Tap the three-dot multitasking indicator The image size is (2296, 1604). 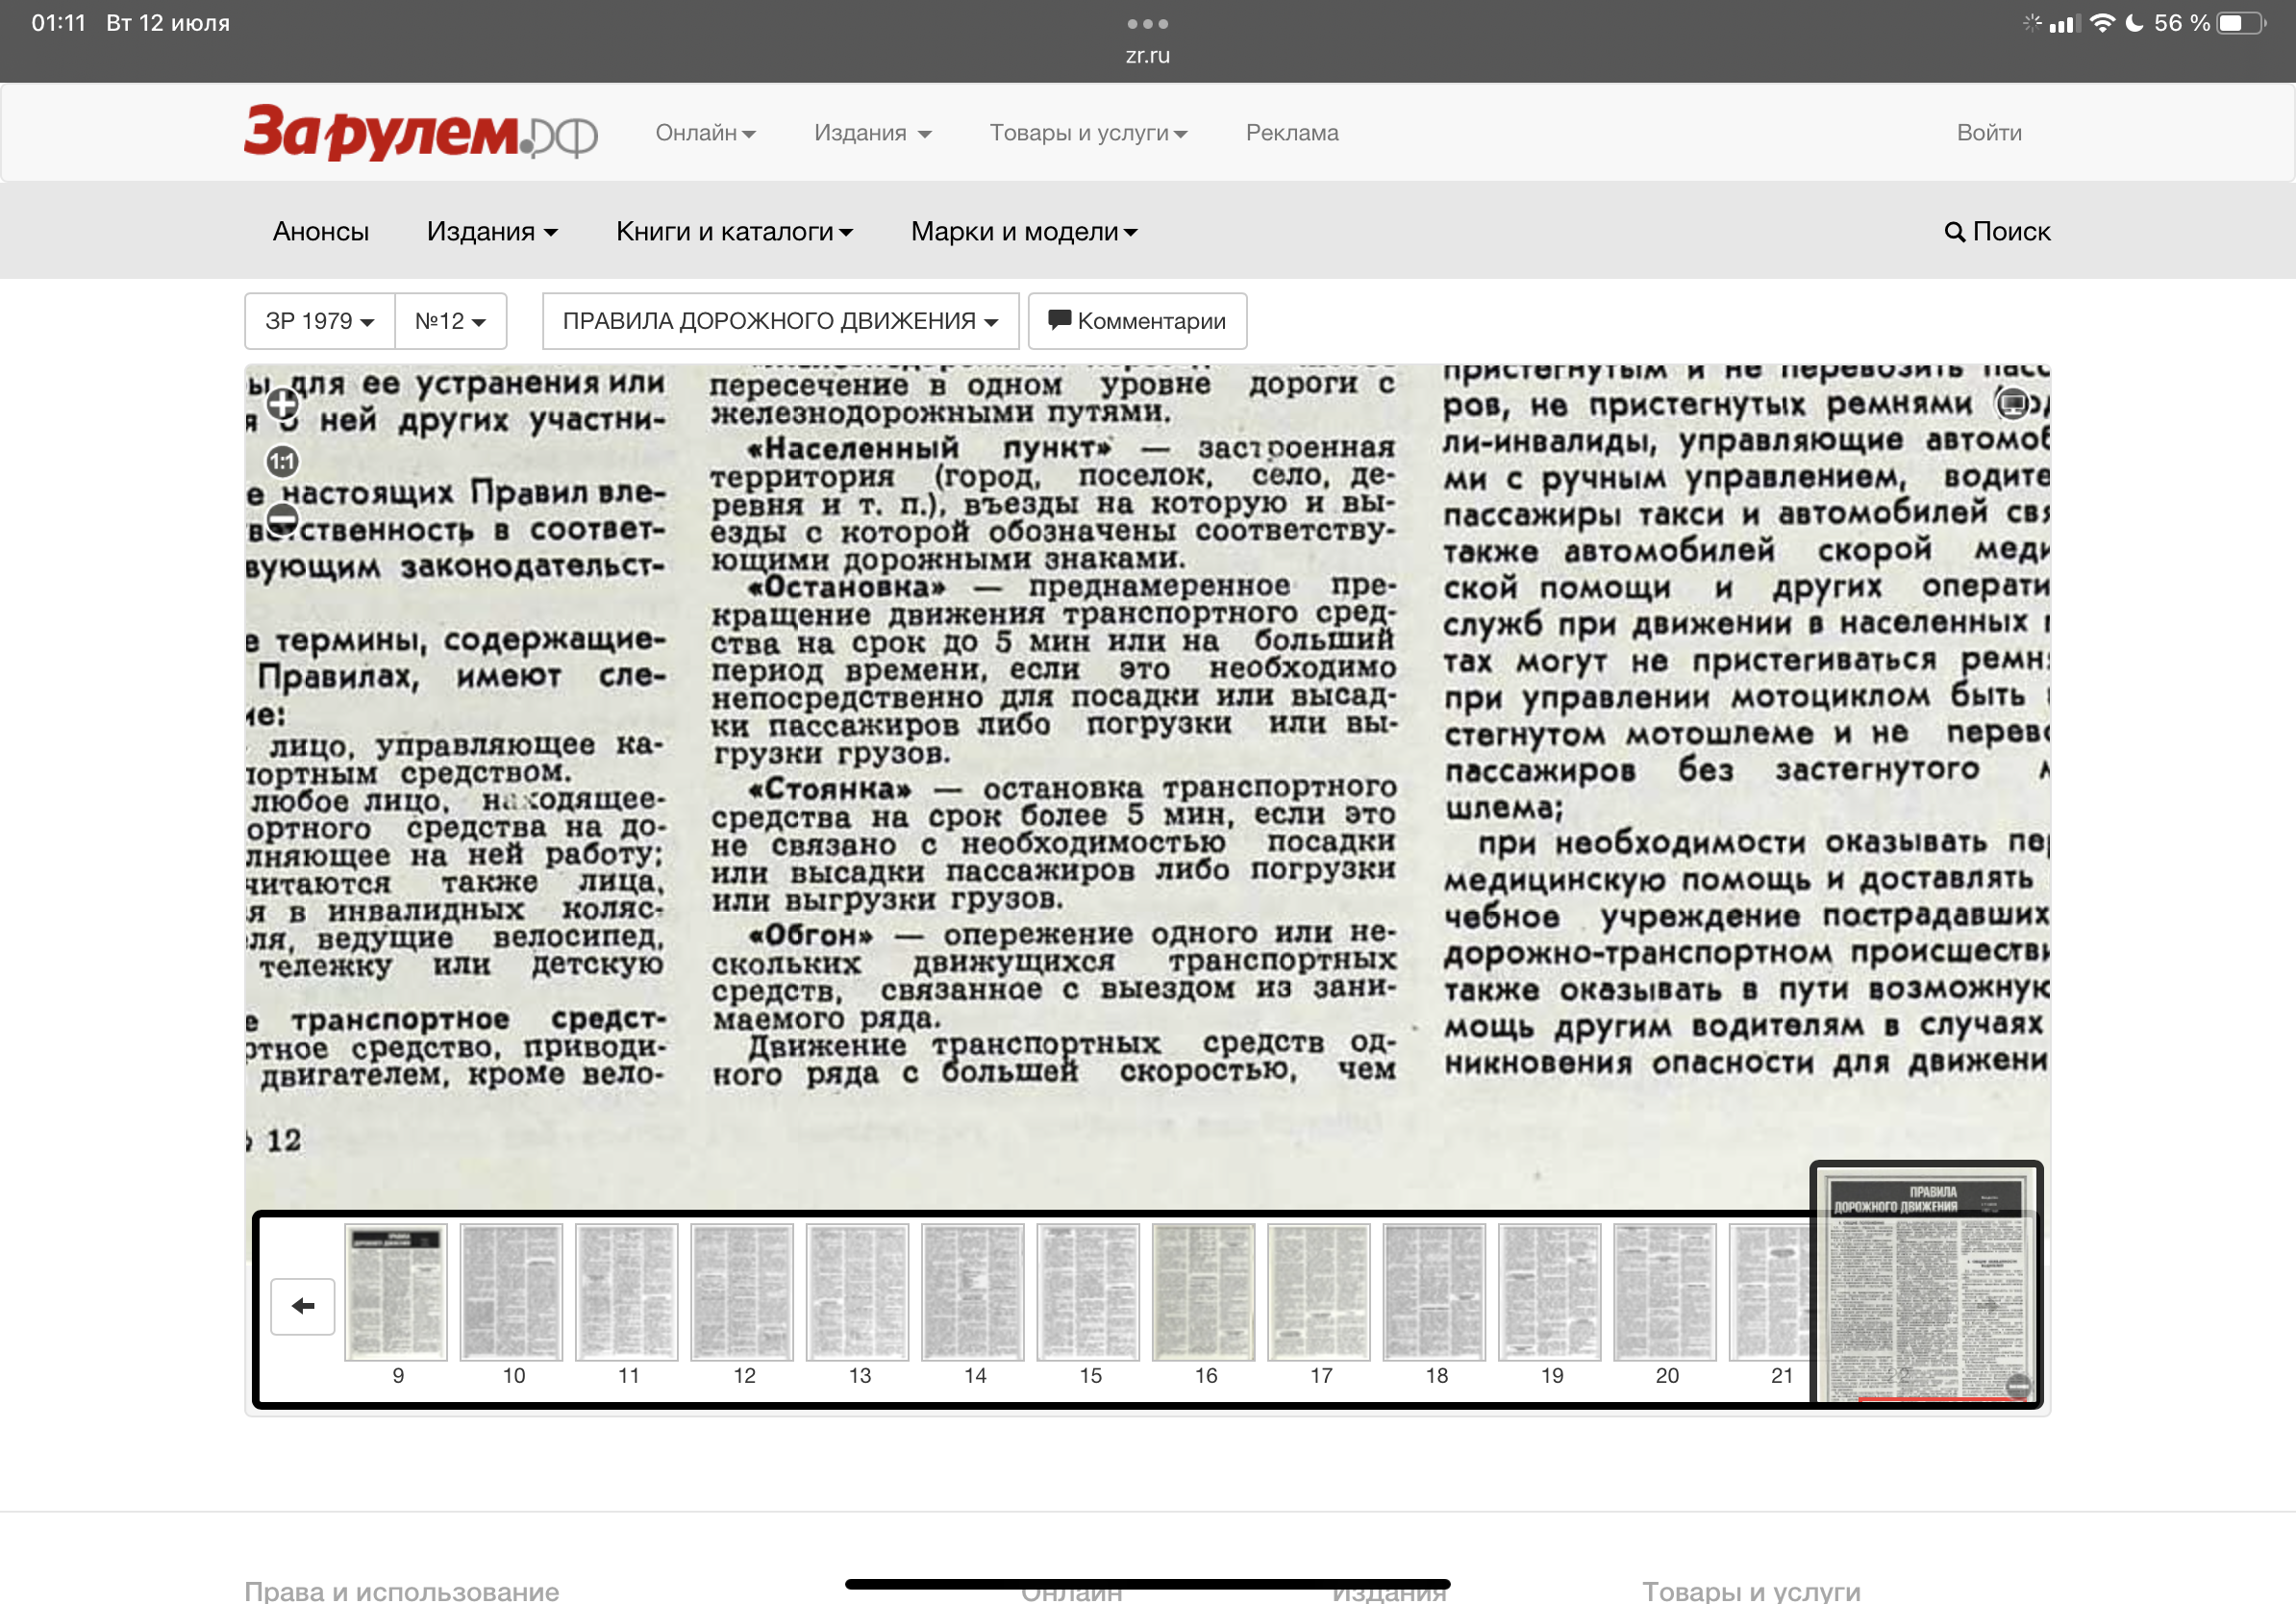coord(1147,23)
